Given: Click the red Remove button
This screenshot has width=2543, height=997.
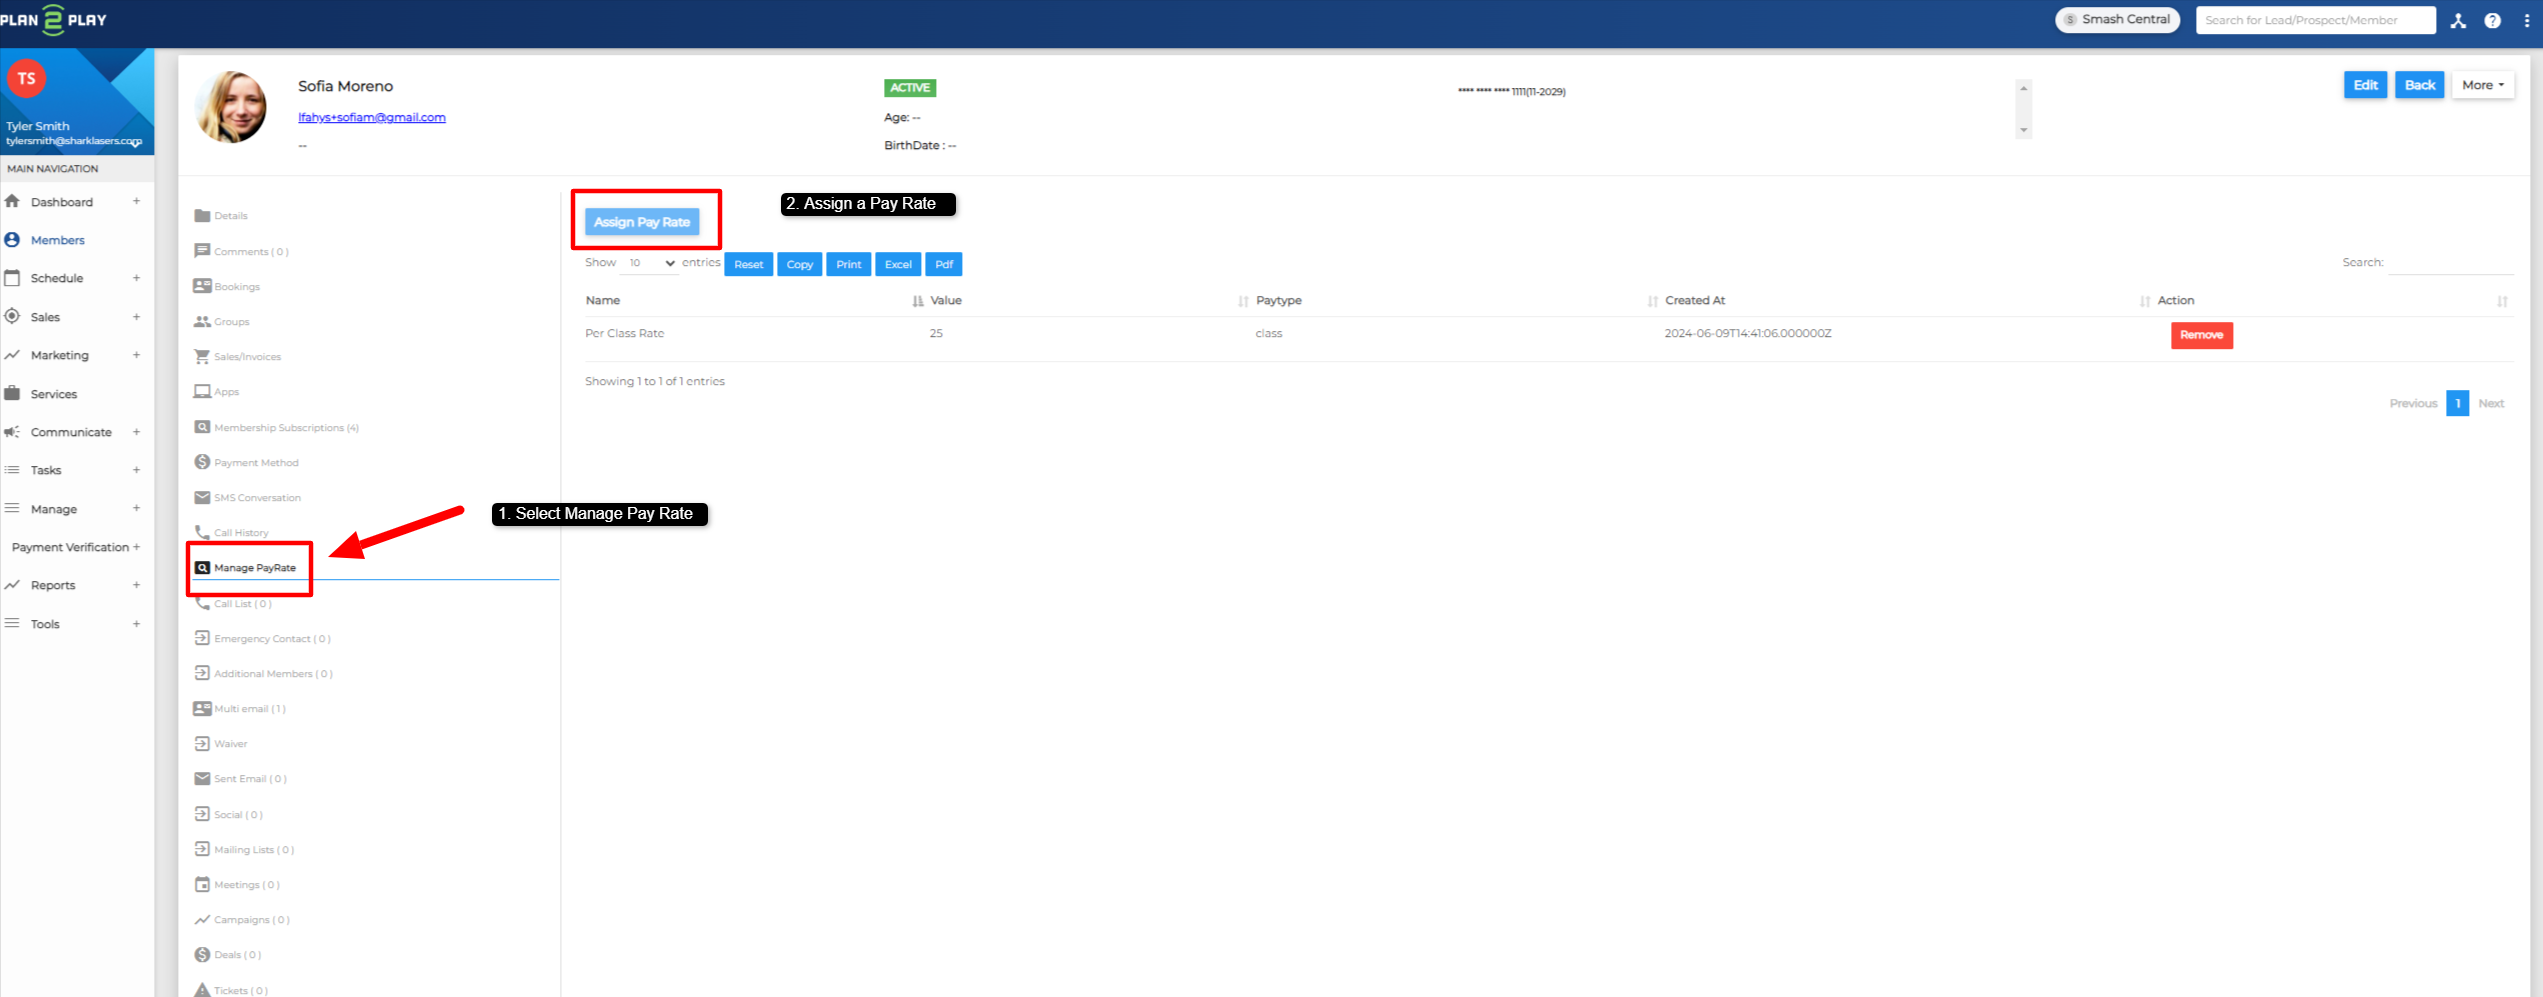Looking at the screenshot, I should pyautogui.click(x=2201, y=335).
